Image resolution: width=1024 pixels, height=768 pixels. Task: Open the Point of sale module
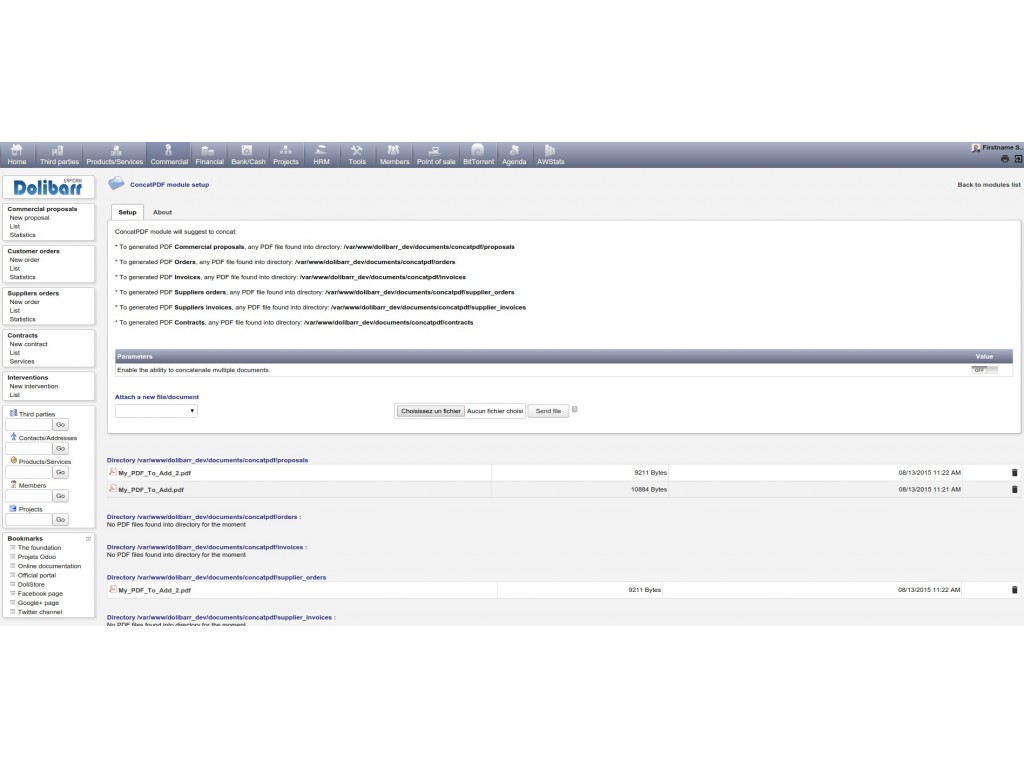click(436, 155)
